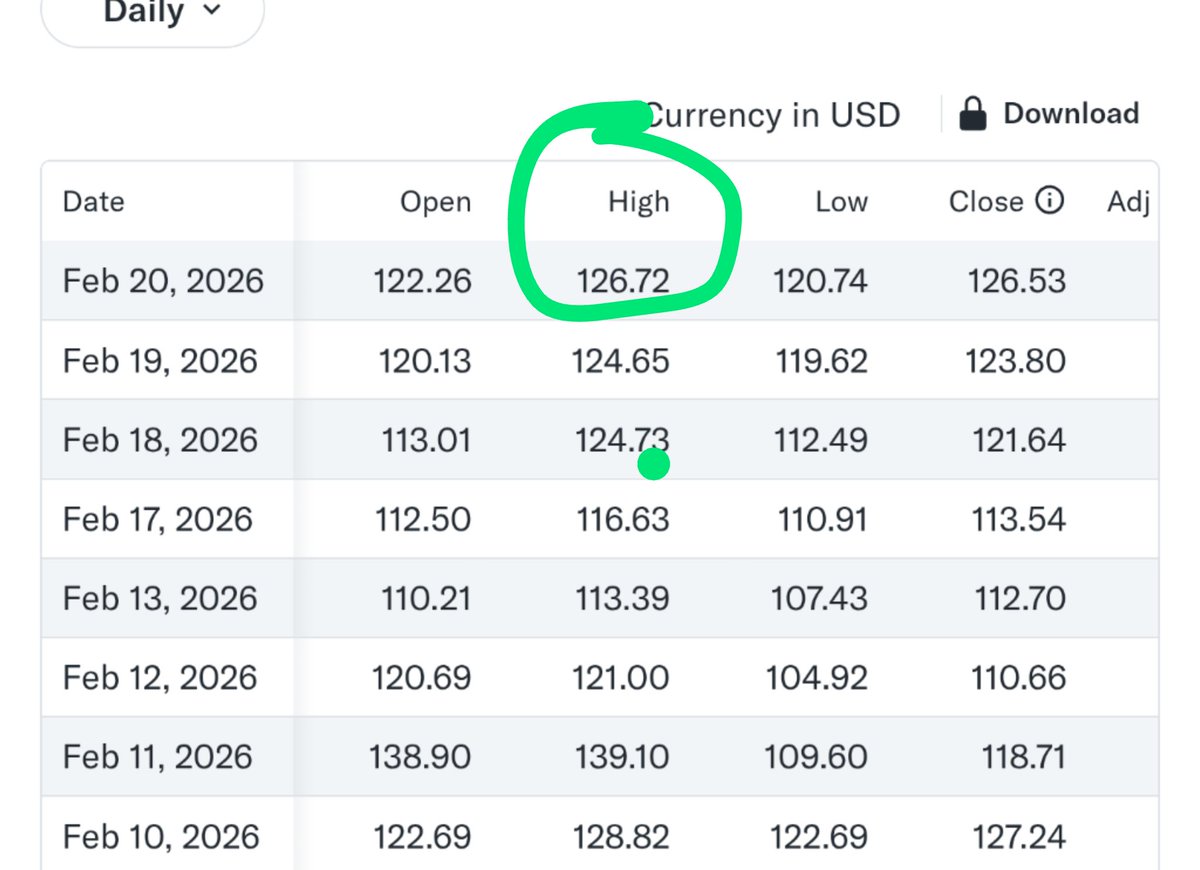The image size is (1200, 870).
Task: Select the Feb 18, 2026 date cell
Action: tap(160, 440)
